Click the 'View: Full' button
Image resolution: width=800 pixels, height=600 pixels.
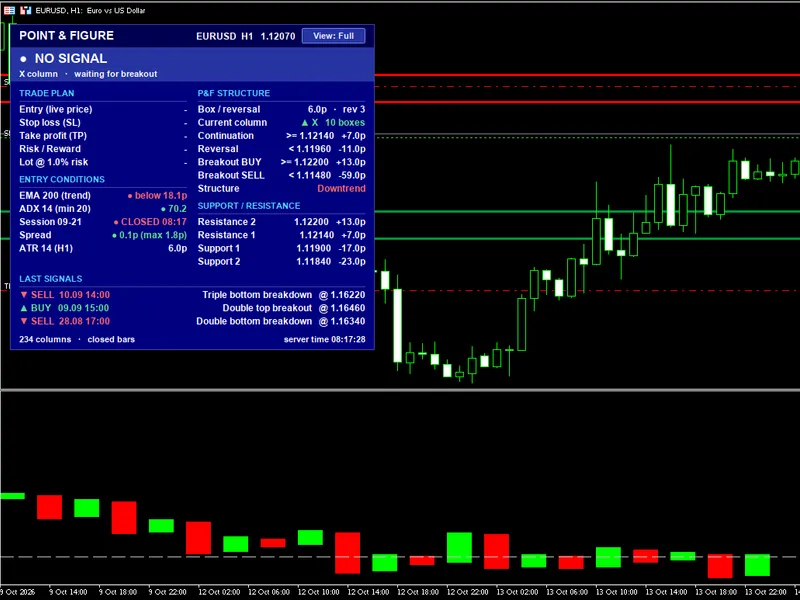pos(334,36)
